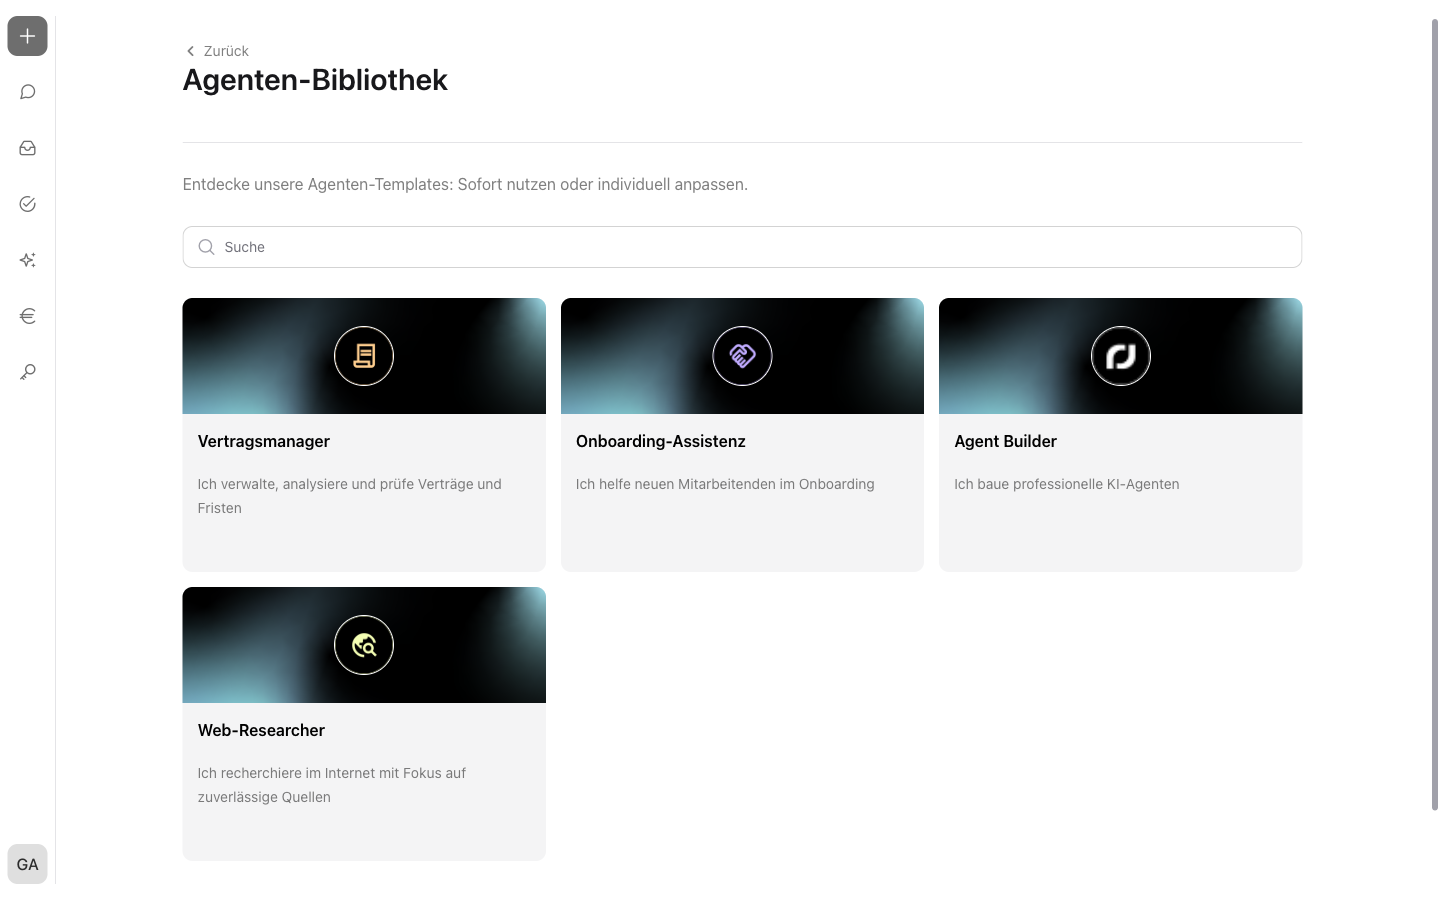
Task: Click the Agent Builder logo icon
Action: 1121,356
